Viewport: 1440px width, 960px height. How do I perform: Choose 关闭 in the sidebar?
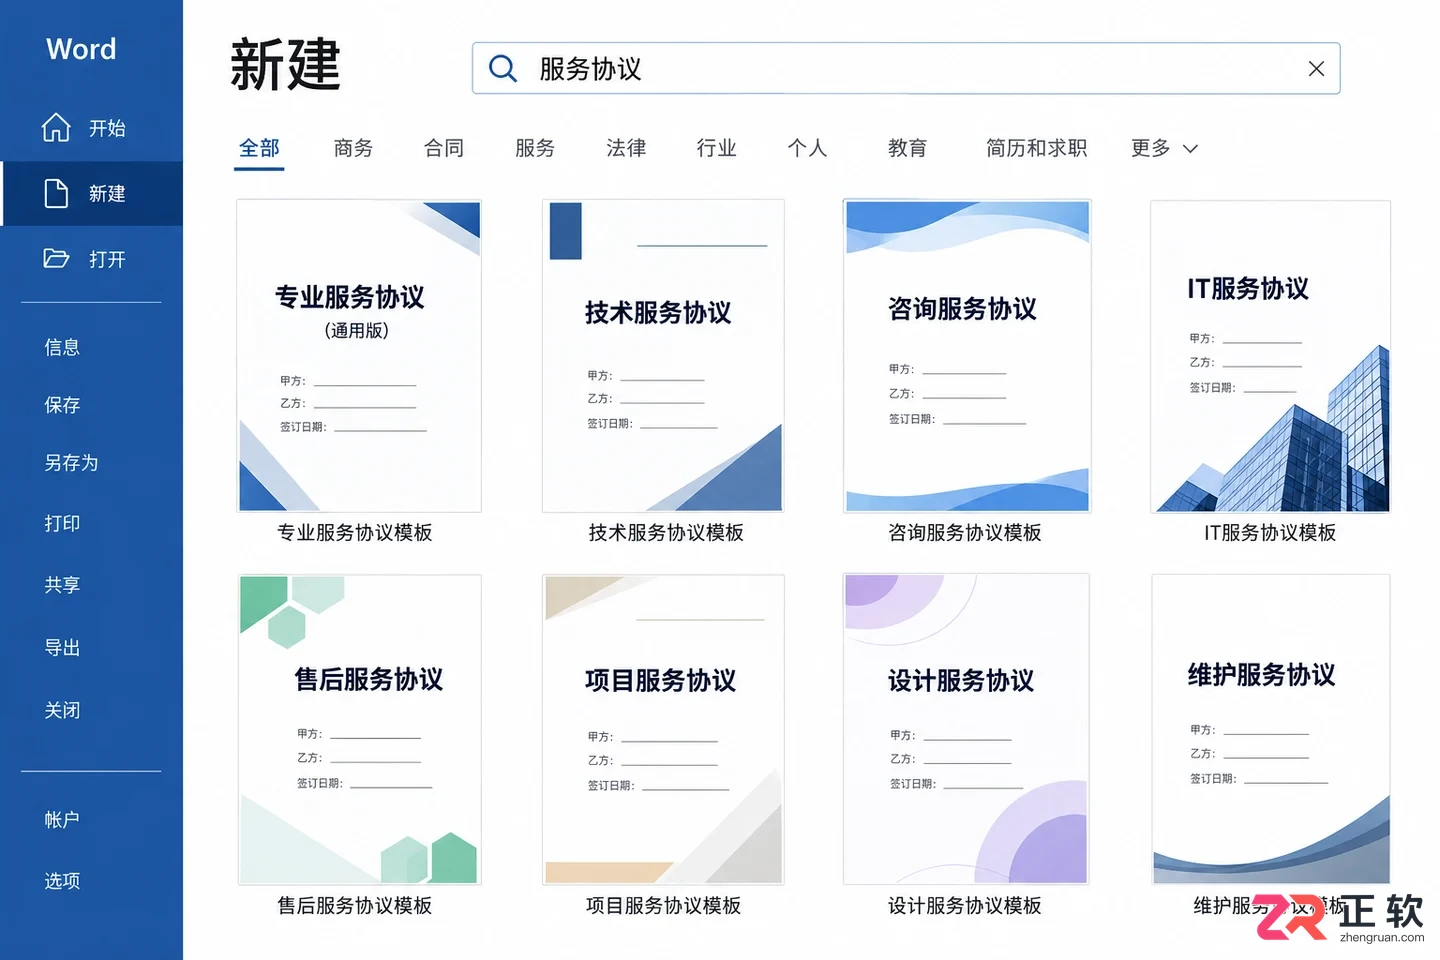tap(62, 710)
